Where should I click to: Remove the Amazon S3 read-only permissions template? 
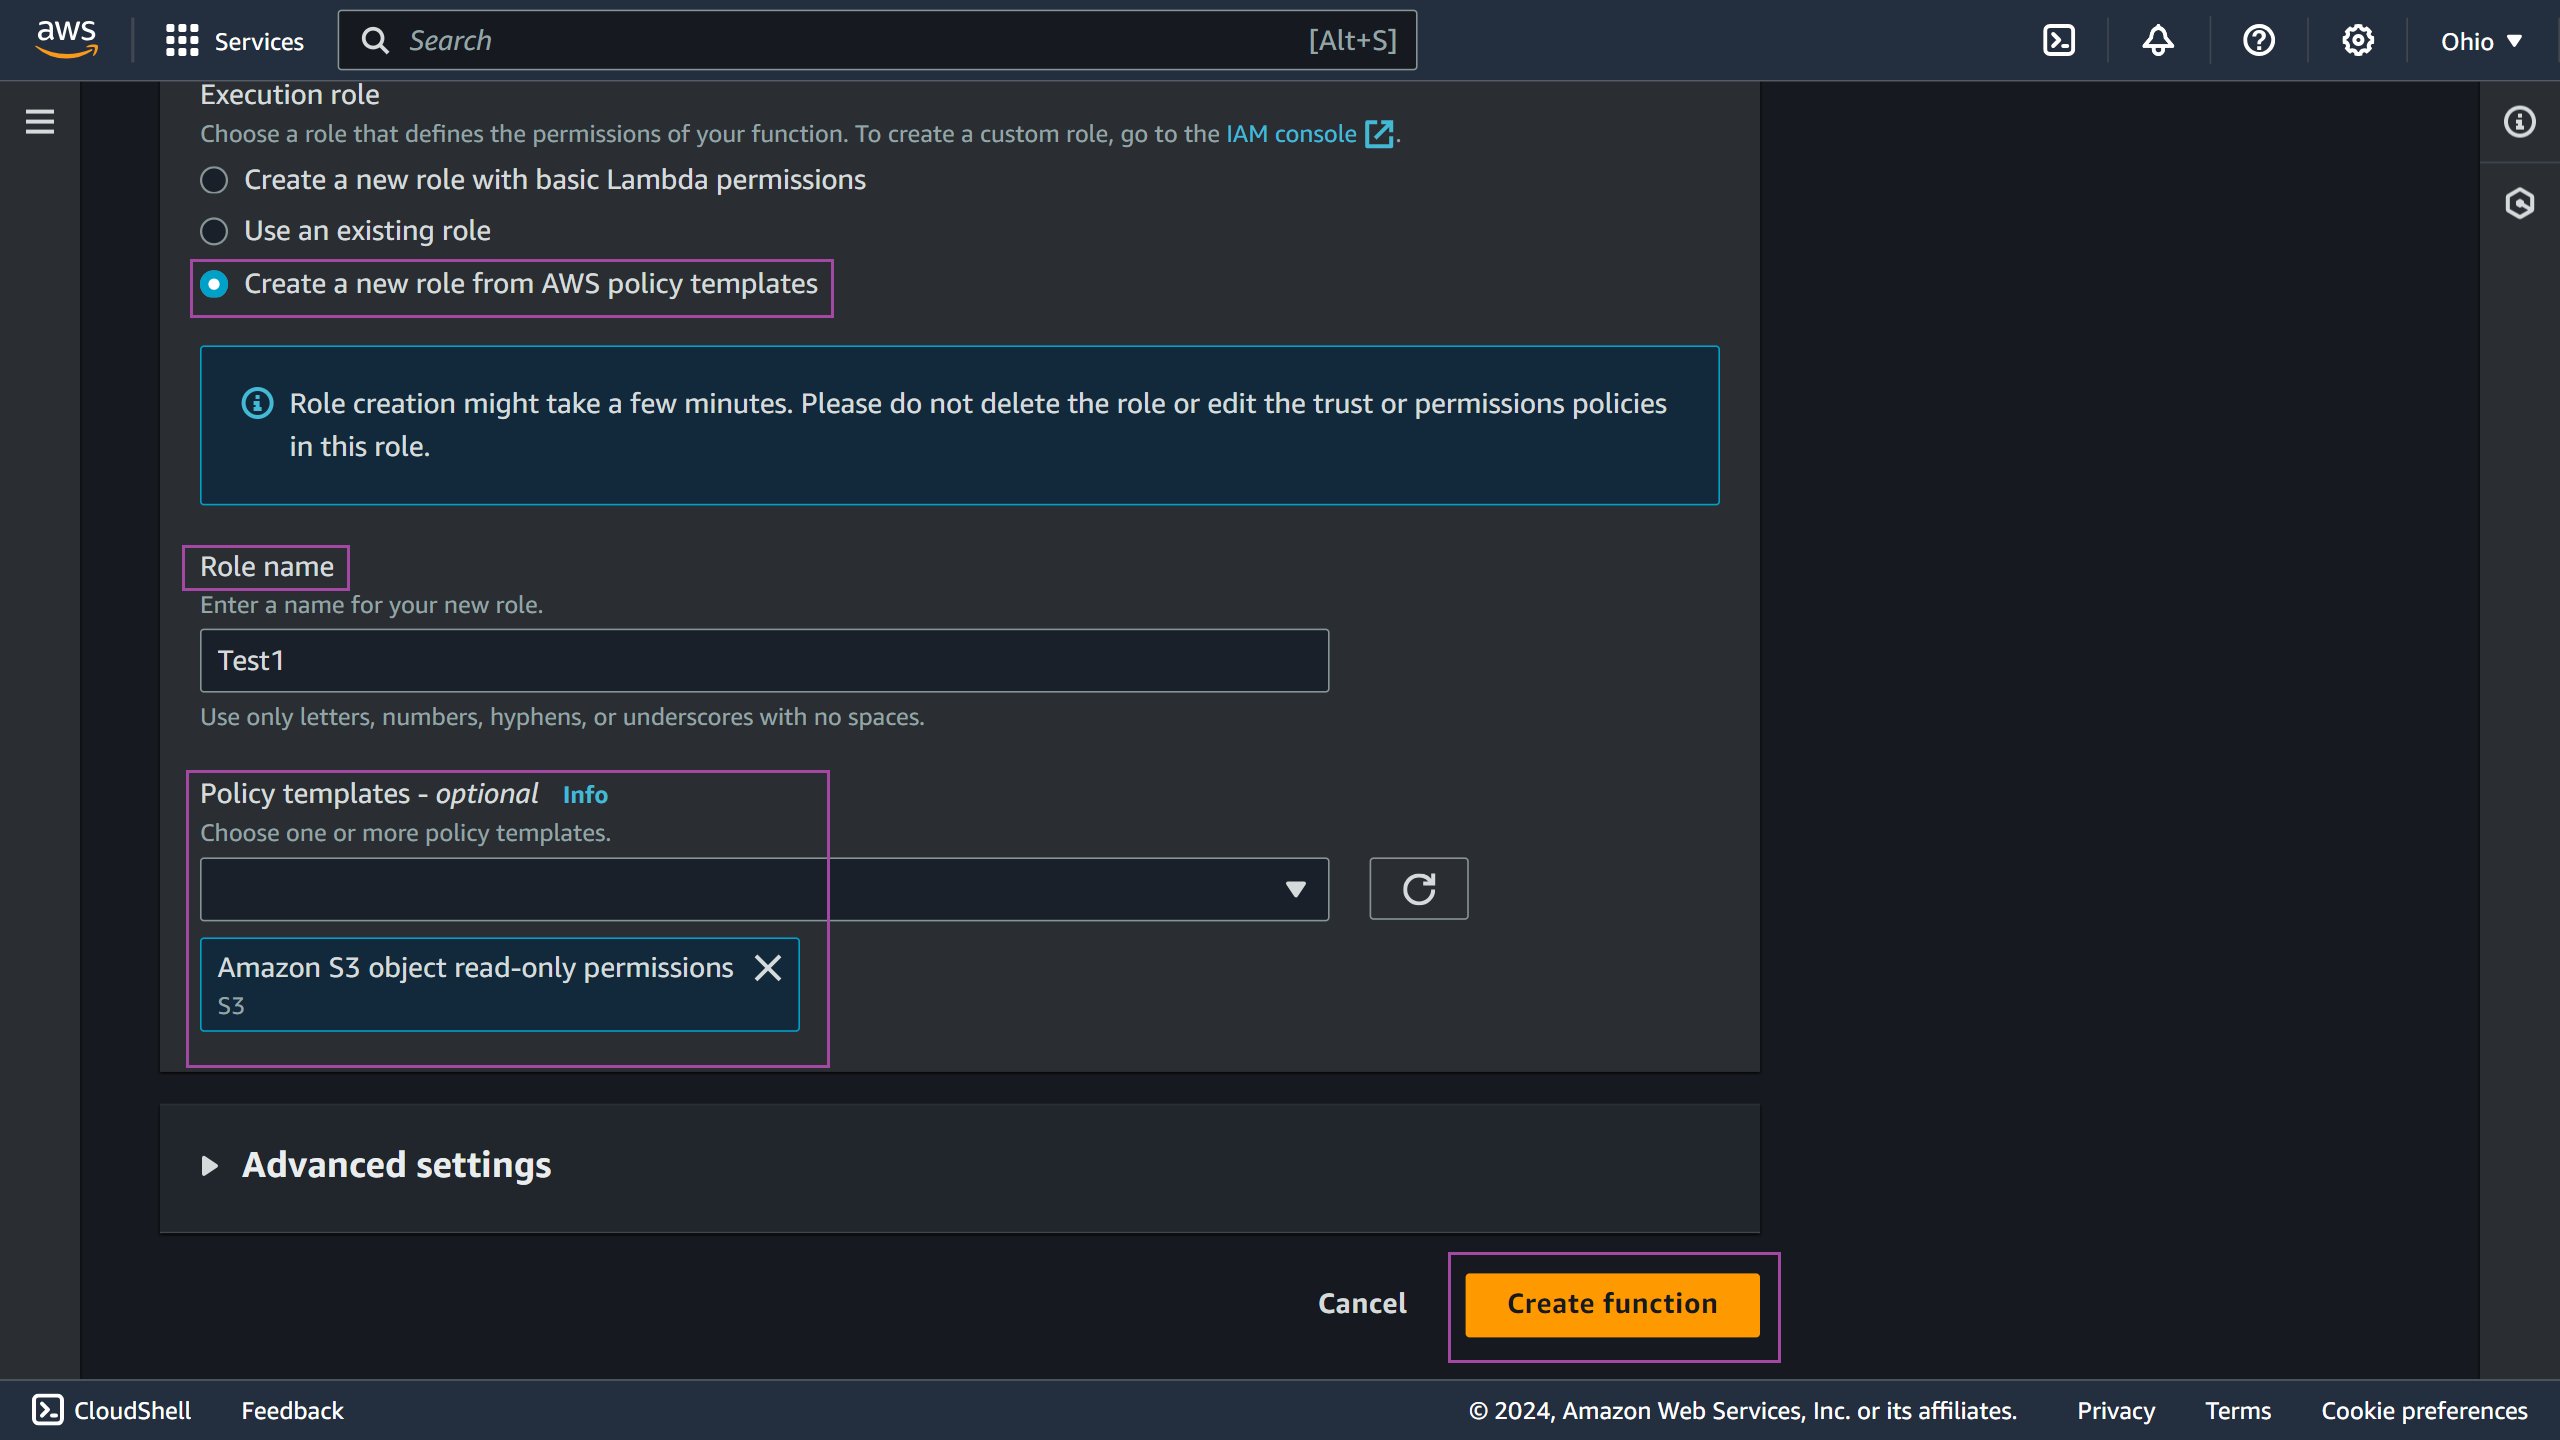[x=768, y=968]
